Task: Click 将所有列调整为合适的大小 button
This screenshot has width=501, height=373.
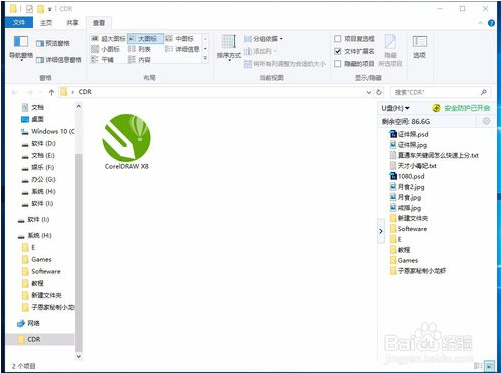Action: click(285, 64)
